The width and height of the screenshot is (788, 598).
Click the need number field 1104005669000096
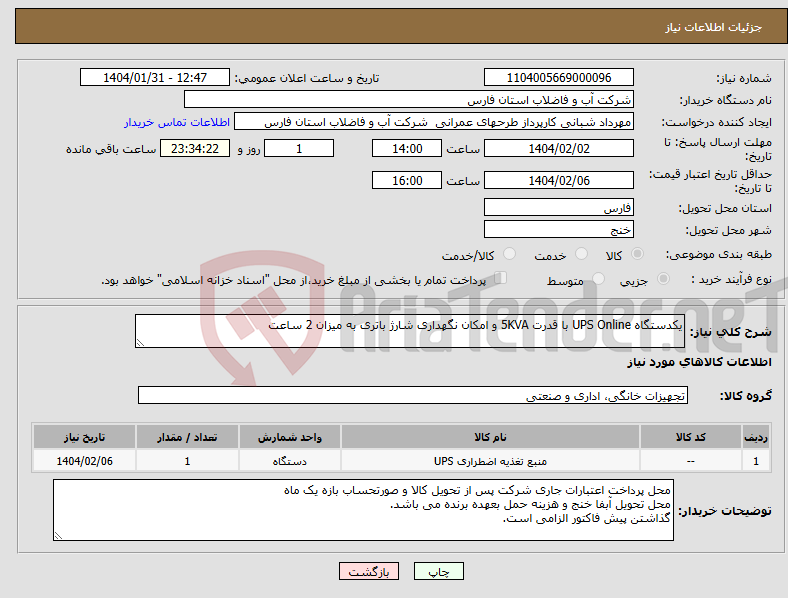(x=558, y=77)
